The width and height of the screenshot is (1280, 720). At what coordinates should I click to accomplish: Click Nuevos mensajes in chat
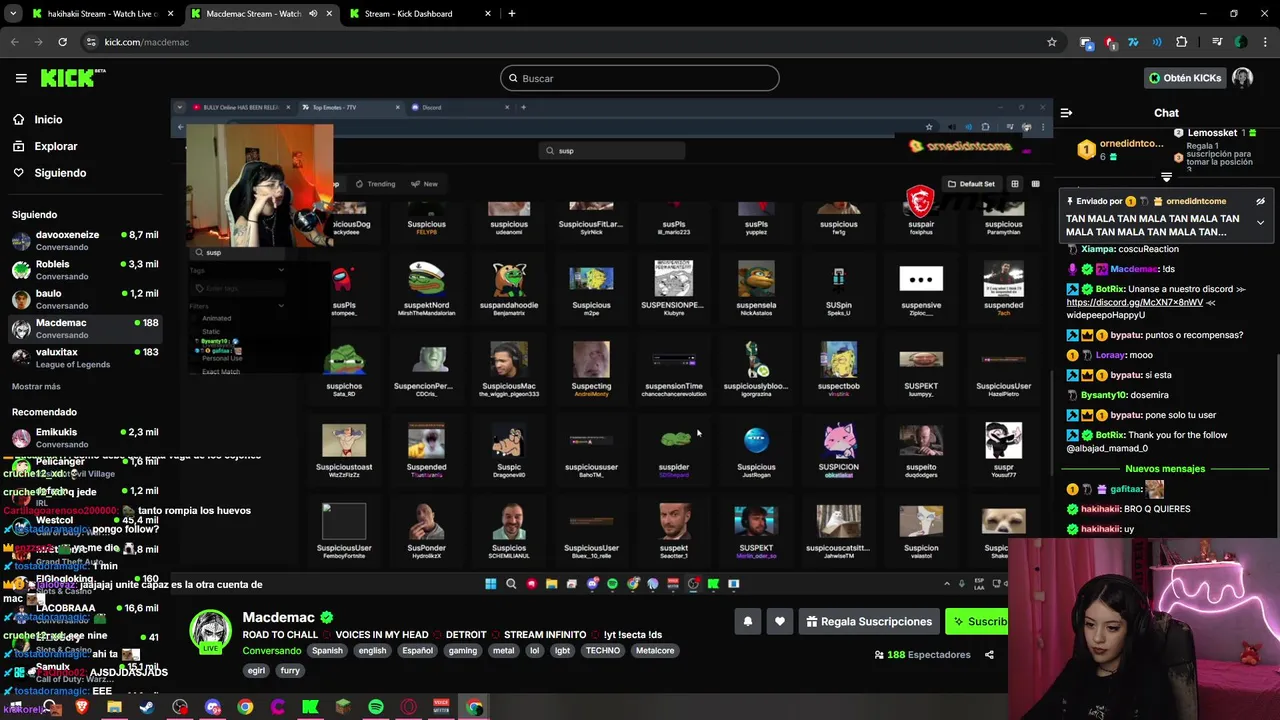(1165, 469)
